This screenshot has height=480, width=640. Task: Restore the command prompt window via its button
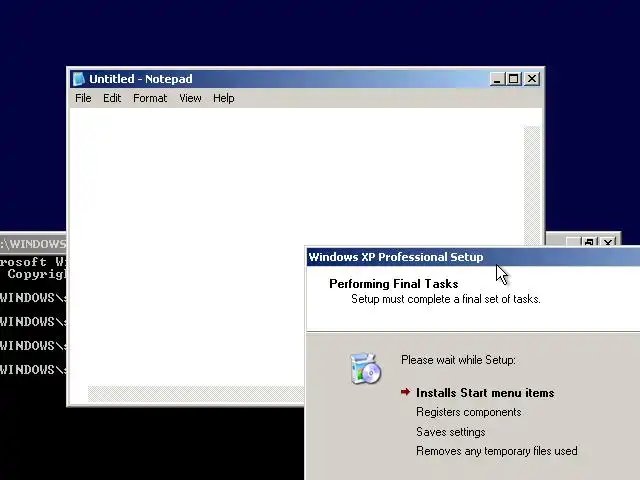coord(590,242)
